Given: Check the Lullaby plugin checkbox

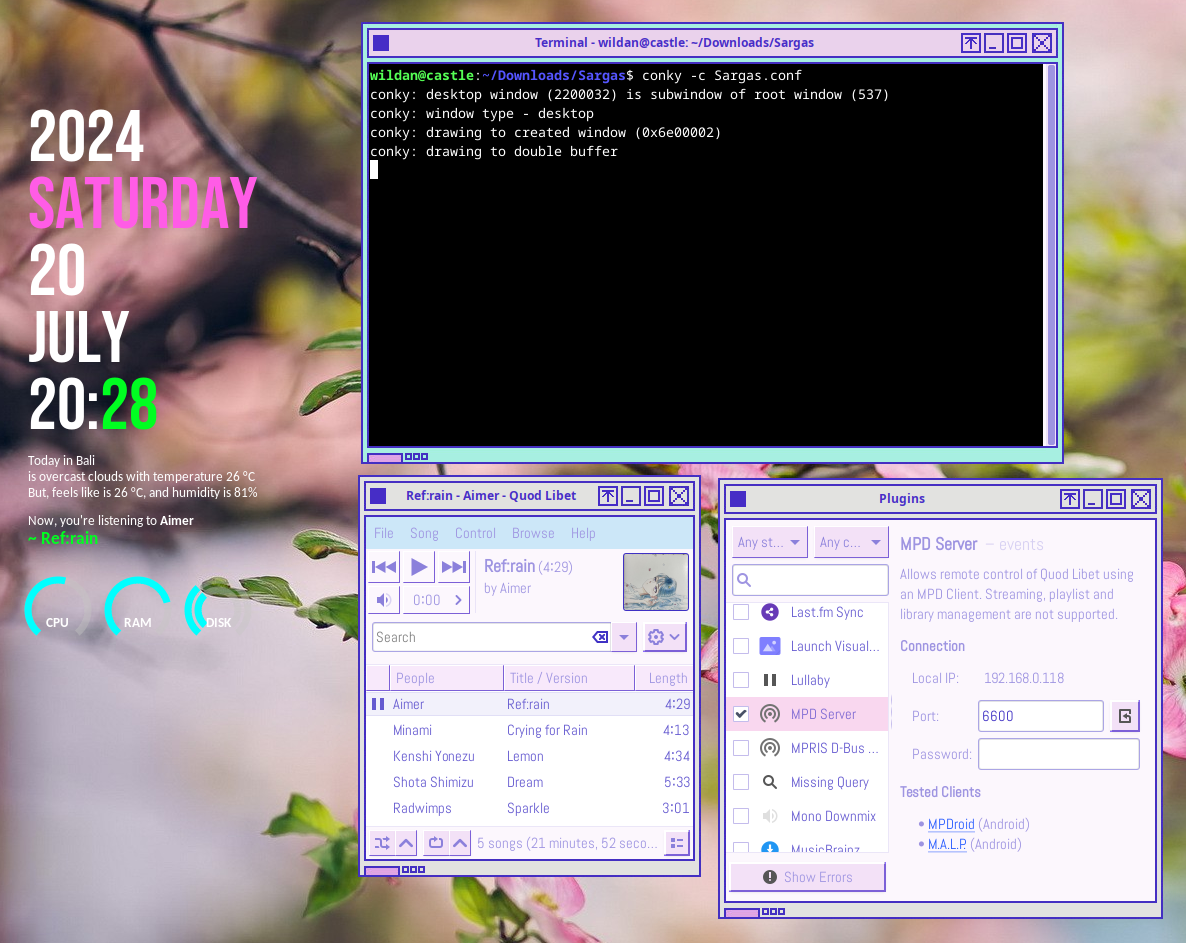Looking at the screenshot, I should 740,680.
